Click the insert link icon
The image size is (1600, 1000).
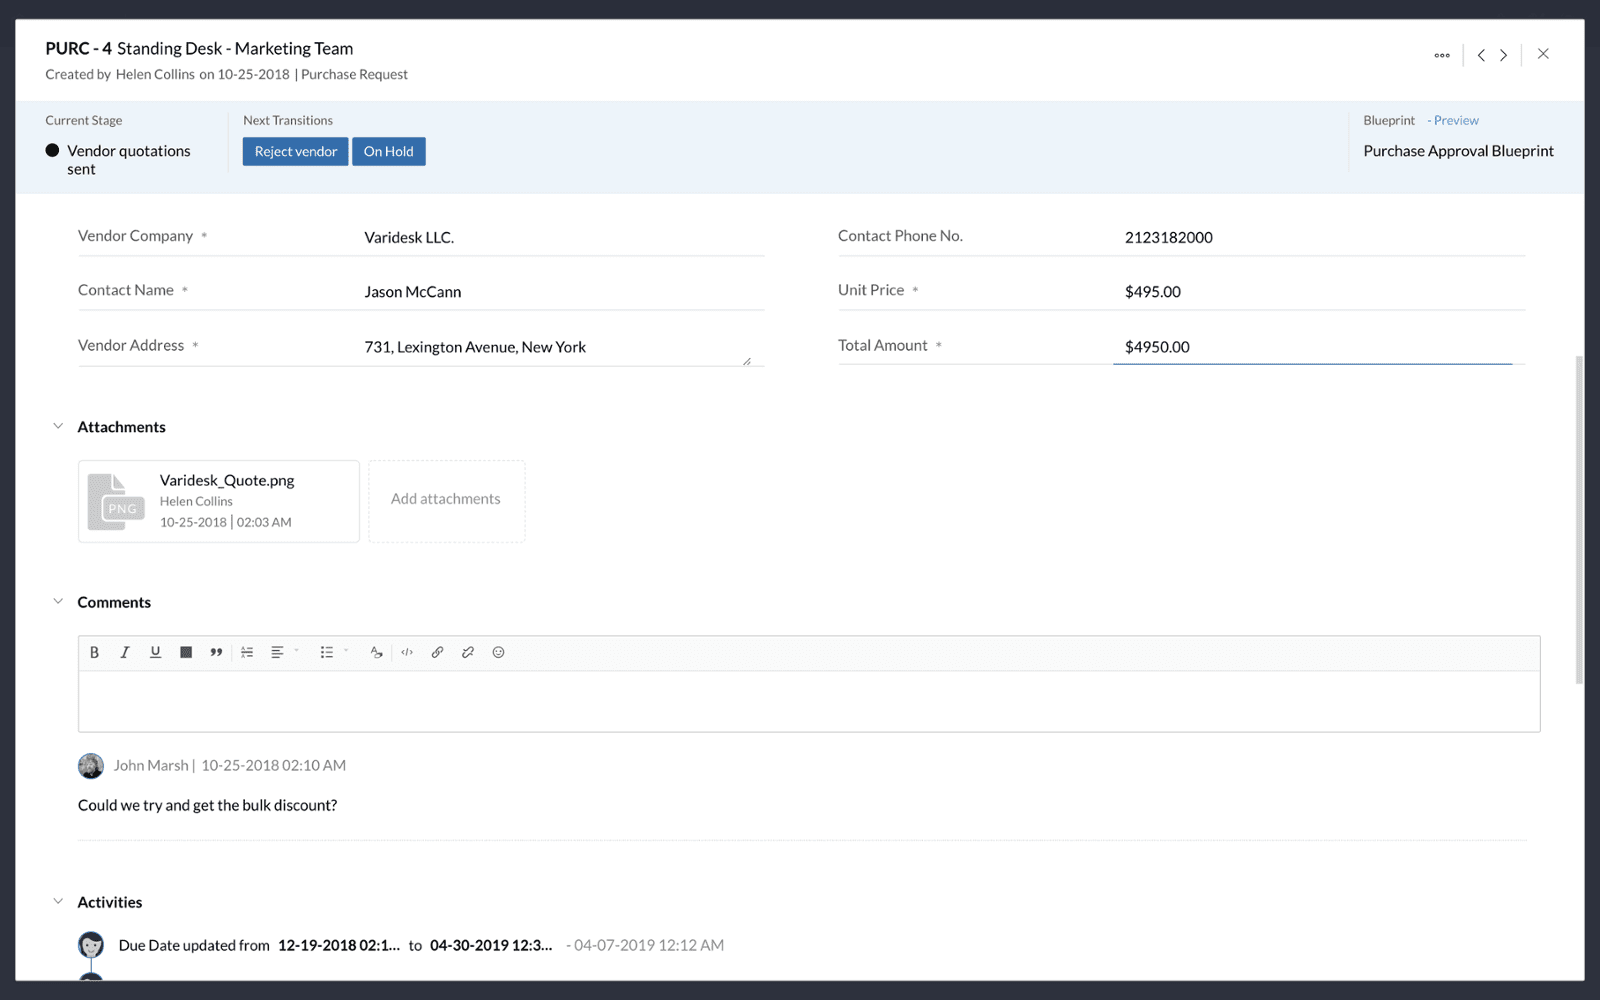pyautogui.click(x=437, y=652)
